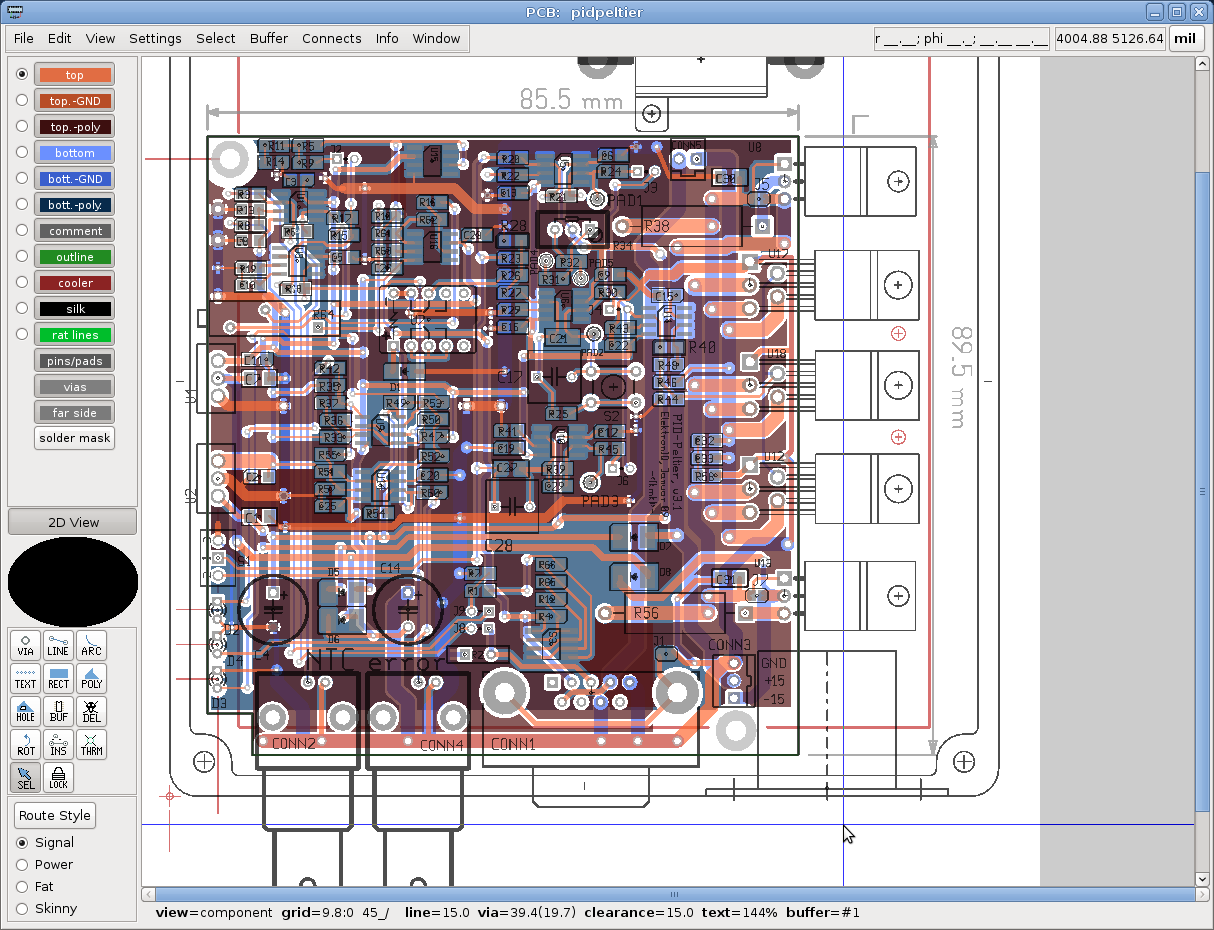This screenshot has width=1214, height=930.
Task: Toggle visibility of the silk layer
Action: pyautogui.click(x=75, y=309)
